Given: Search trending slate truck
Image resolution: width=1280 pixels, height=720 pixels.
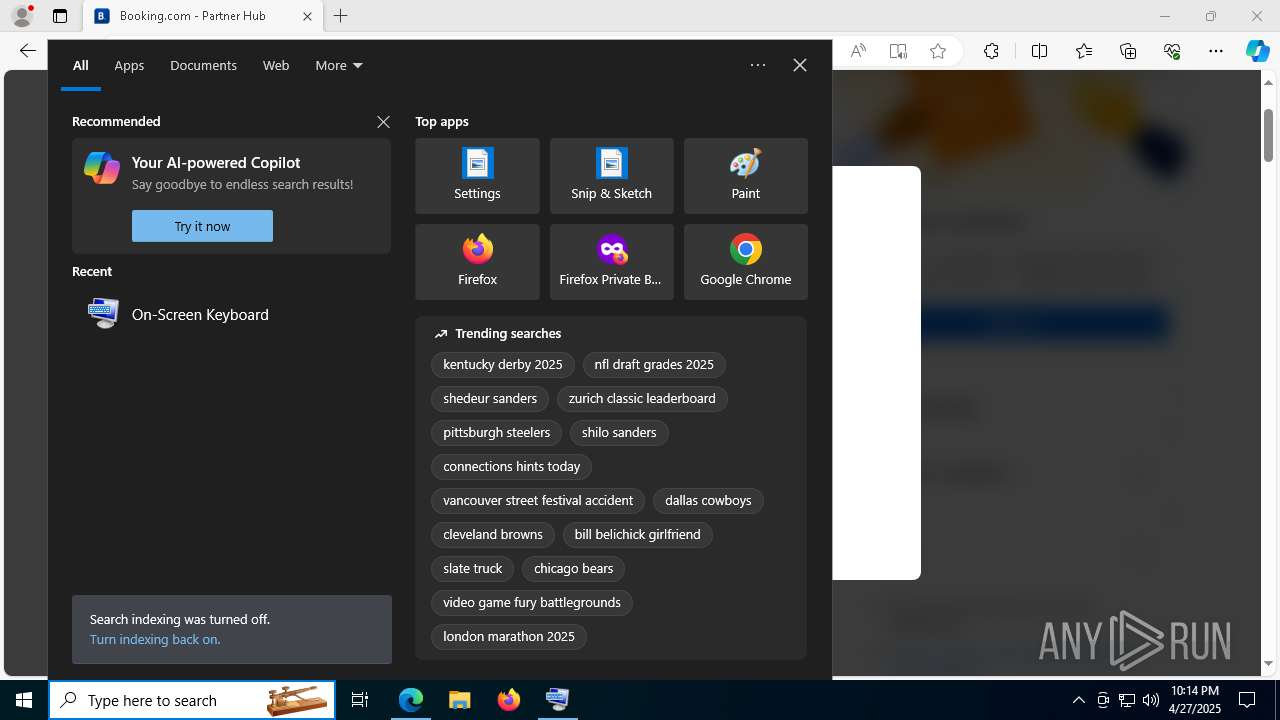Looking at the screenshot, I should (x=473, y=569).
